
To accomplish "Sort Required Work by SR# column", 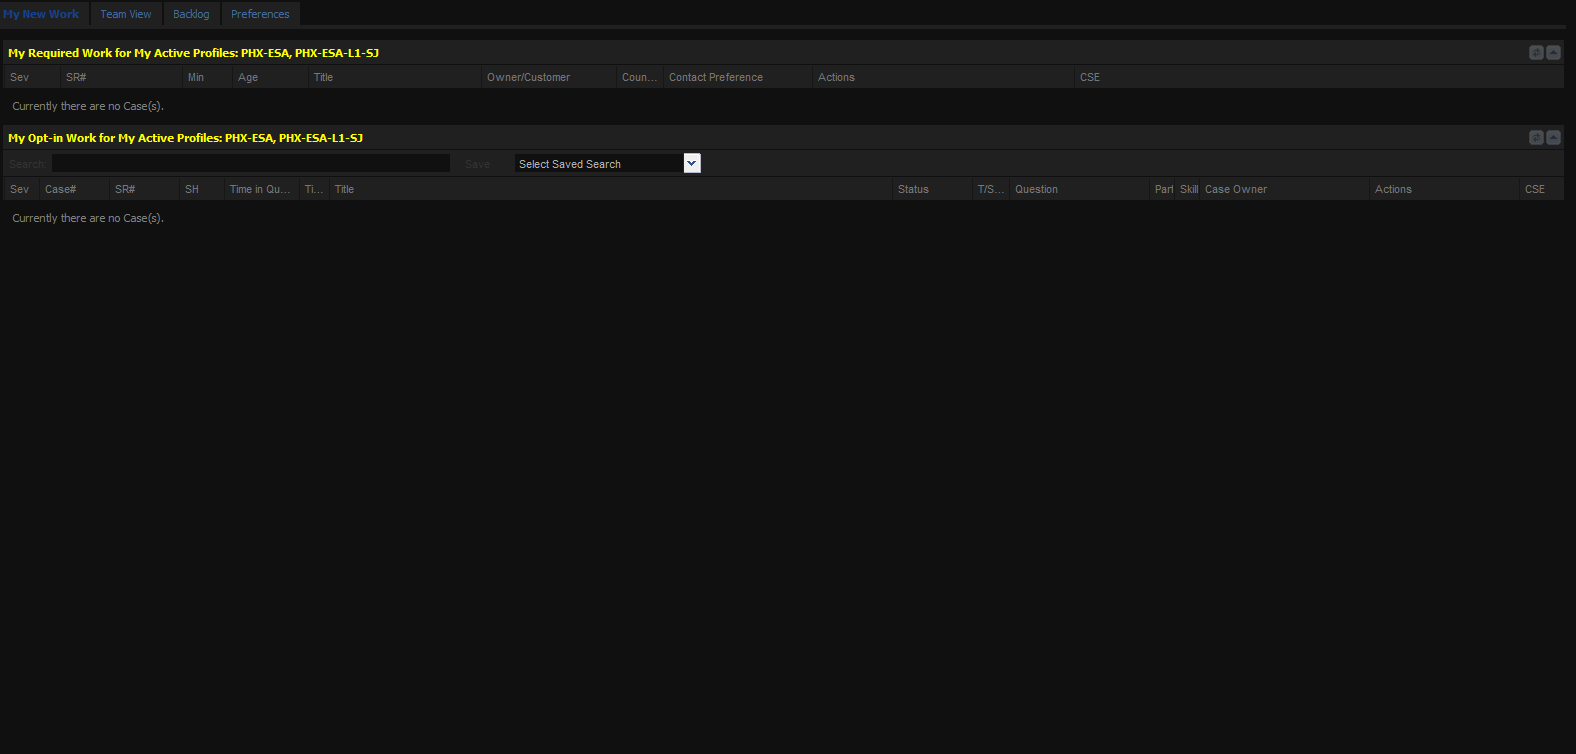I will pyautogui.click(x=122, y=77).
